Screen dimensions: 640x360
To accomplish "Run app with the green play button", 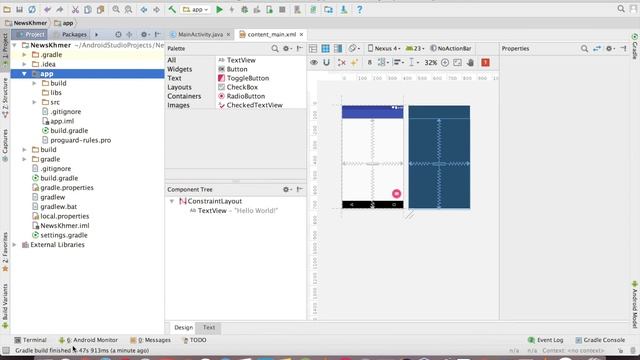I will pos(219,9).
